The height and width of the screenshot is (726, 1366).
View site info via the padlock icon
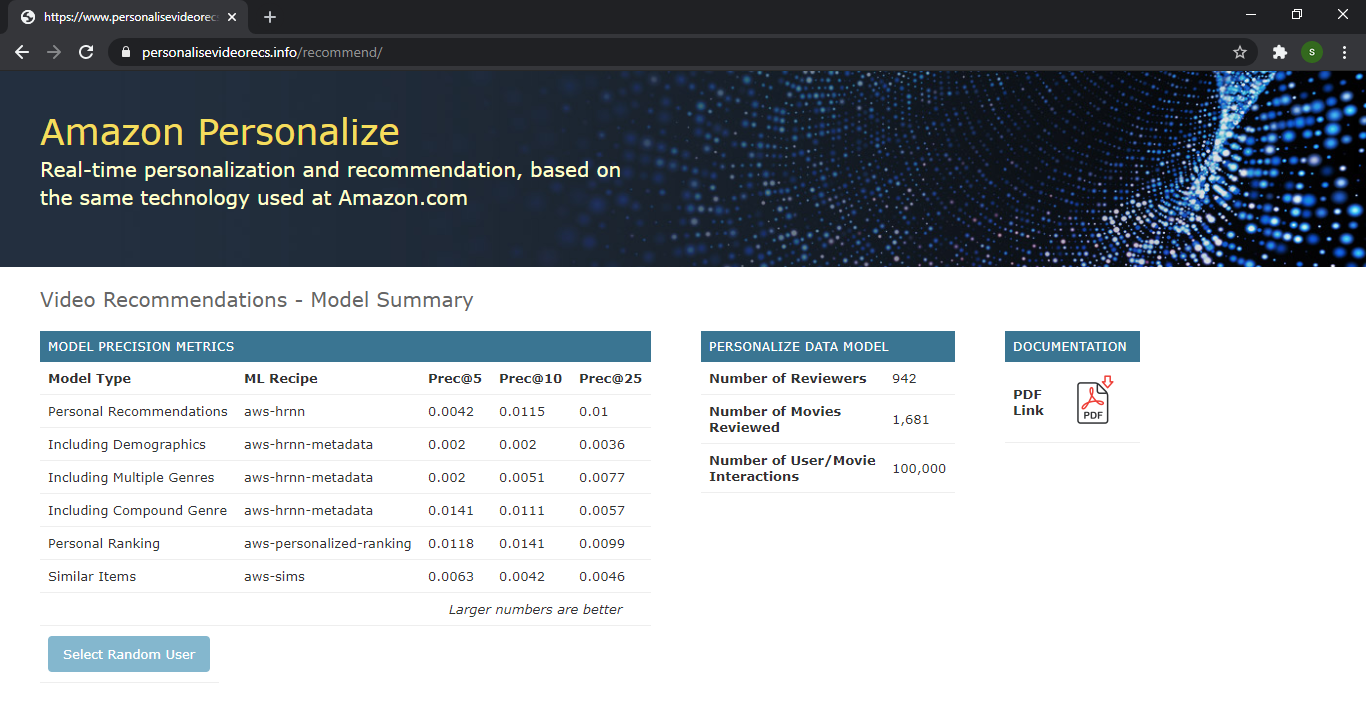click(126, 52)
